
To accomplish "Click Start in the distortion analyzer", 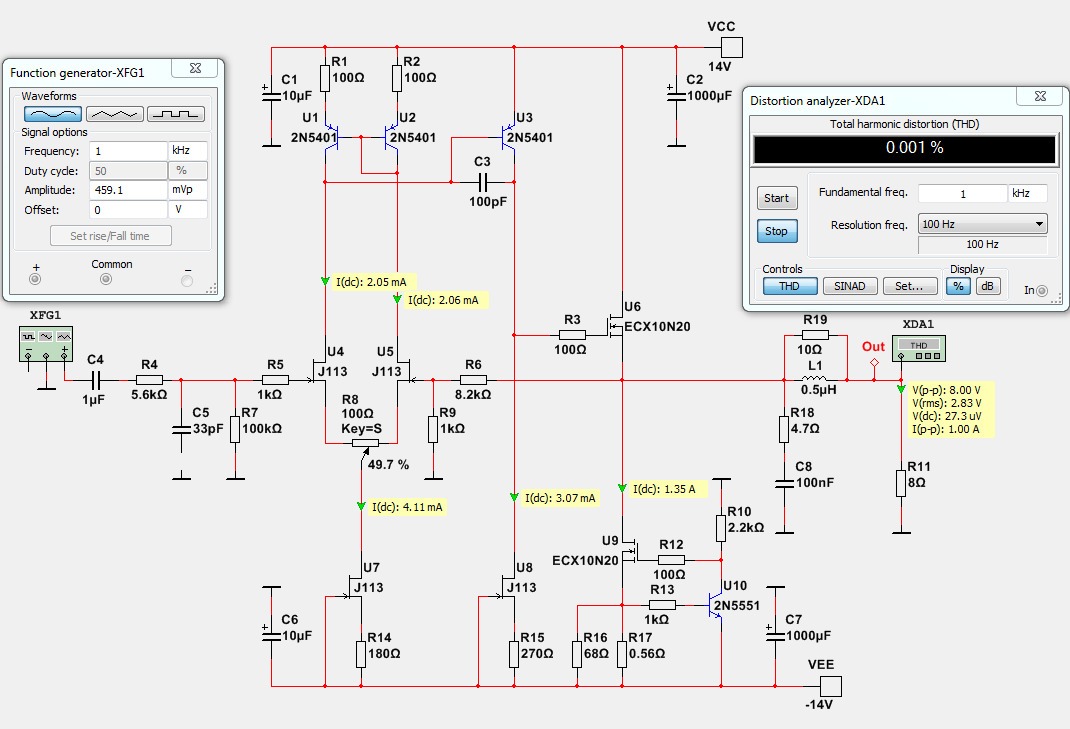I will [777, 198].
